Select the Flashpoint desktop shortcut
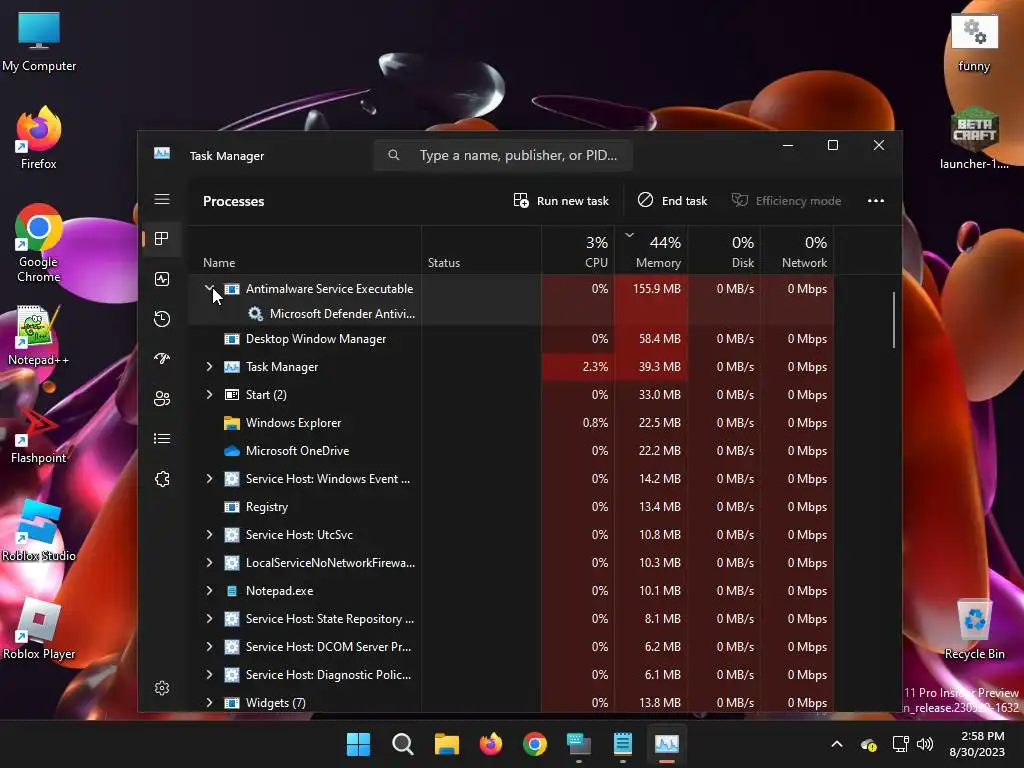This screenshot has width=1024, height=768. tap(39, 434)
